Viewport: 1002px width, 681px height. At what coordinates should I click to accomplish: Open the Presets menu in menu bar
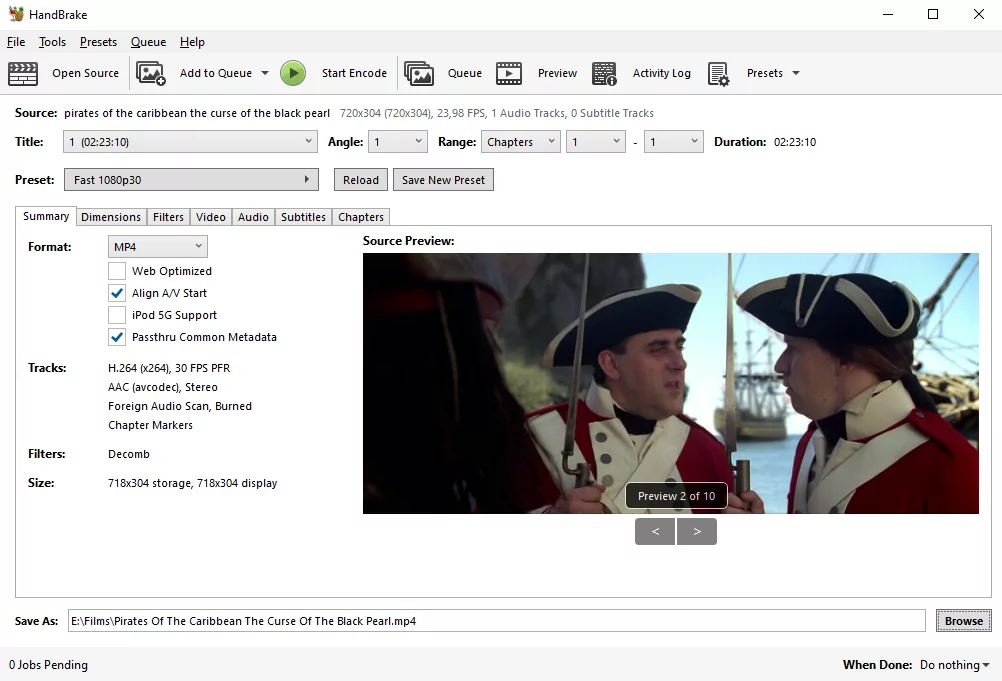pyautogui.click(x=98, y=42)
